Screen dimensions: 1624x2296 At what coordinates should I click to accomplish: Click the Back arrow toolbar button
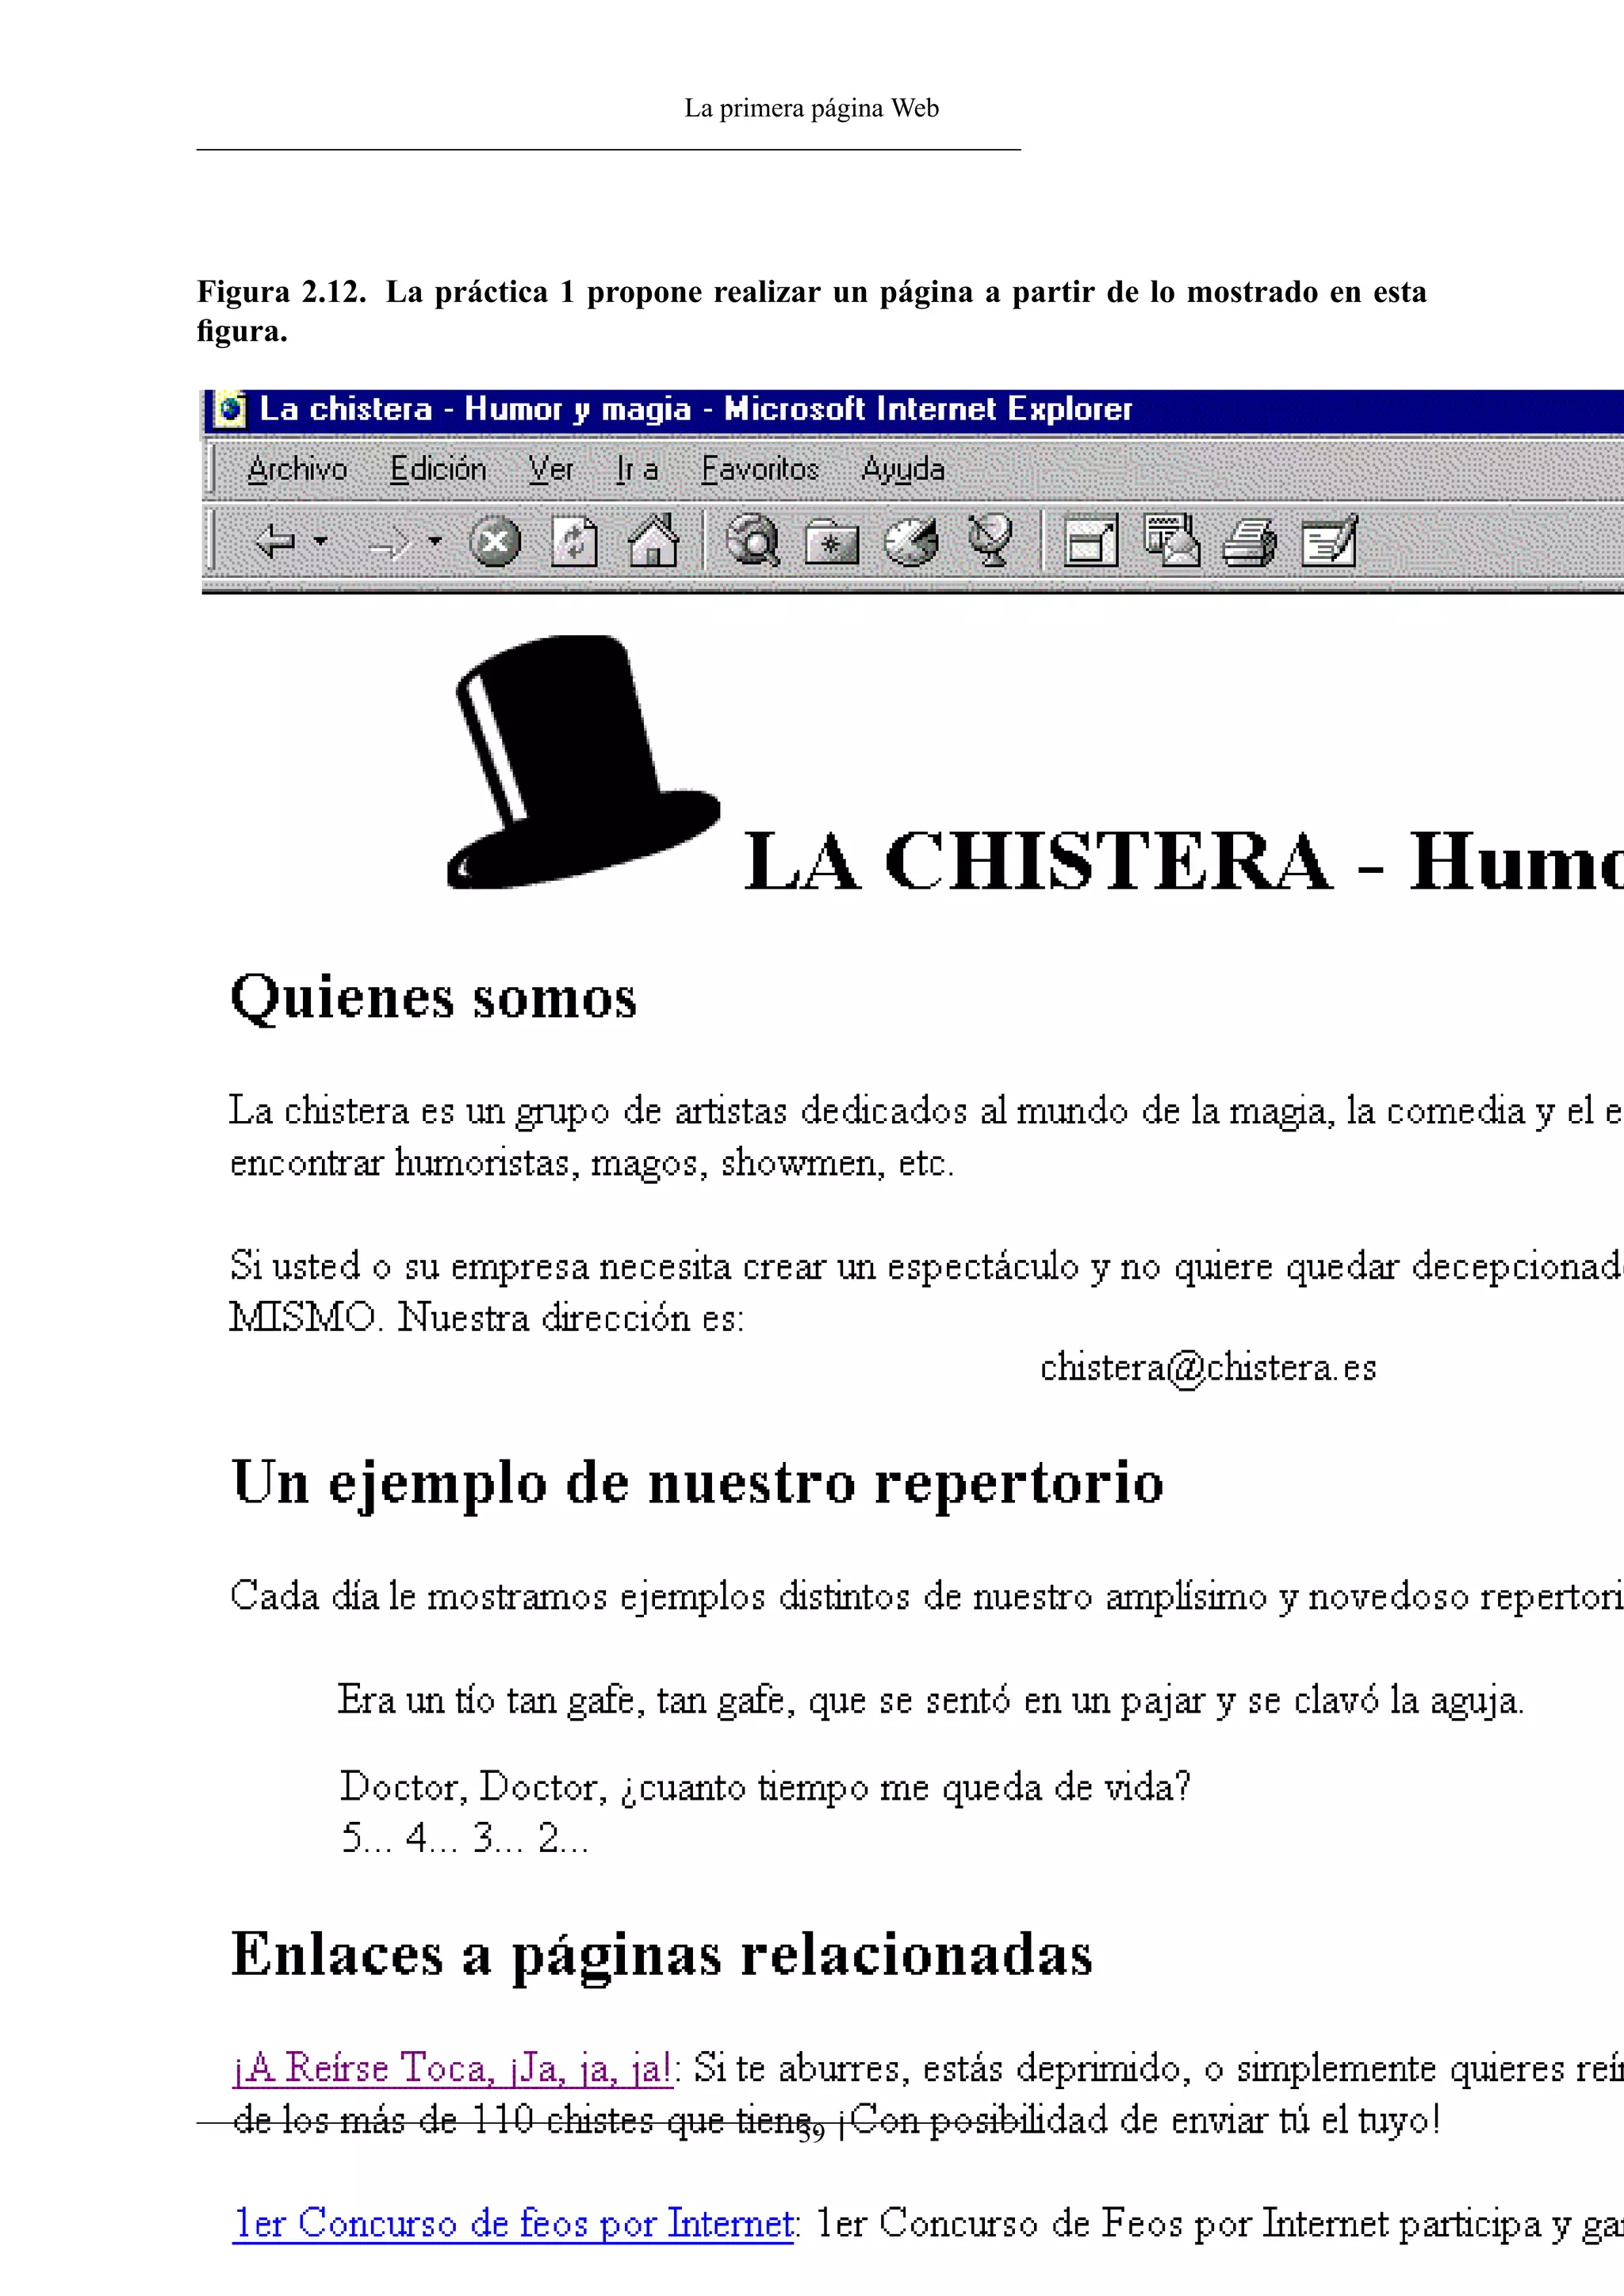pos(275,542)
